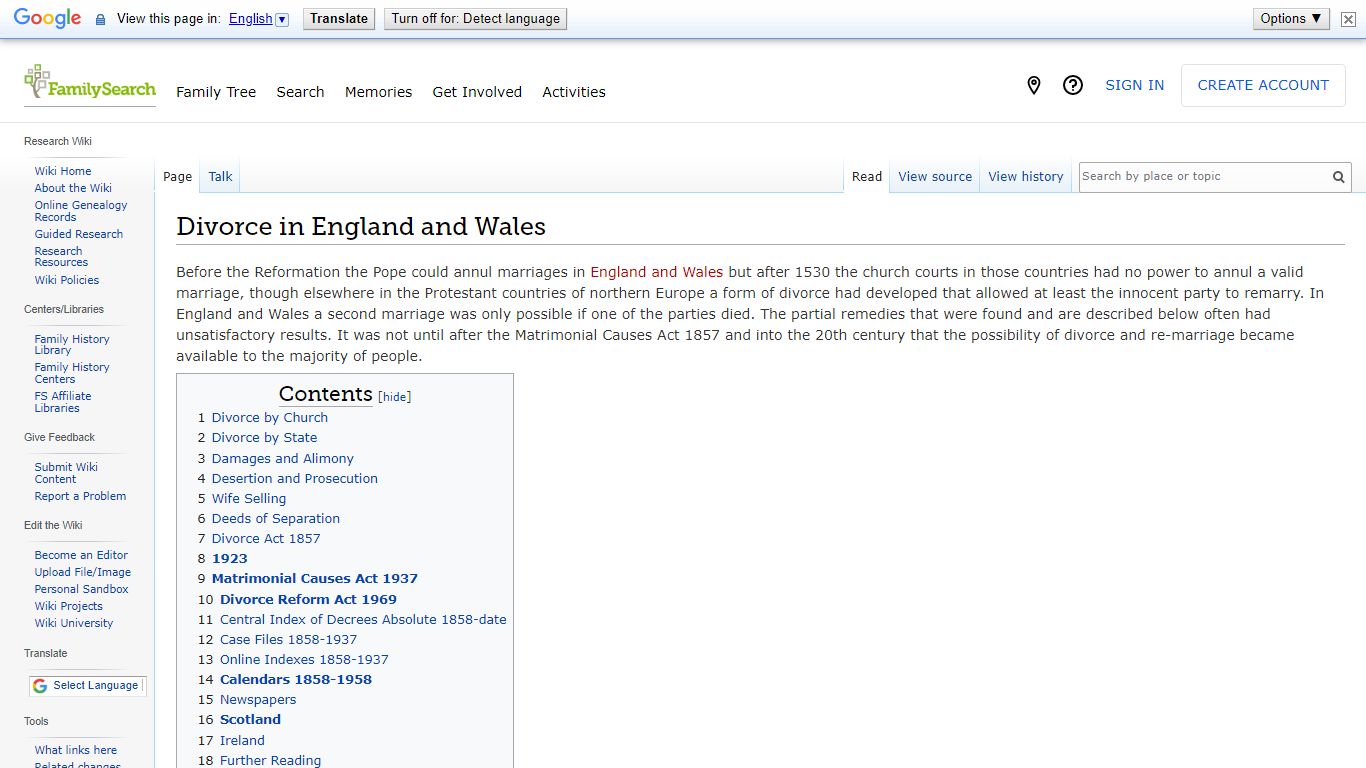Open What links here
1366x768 pixels.
pos(76,750)
